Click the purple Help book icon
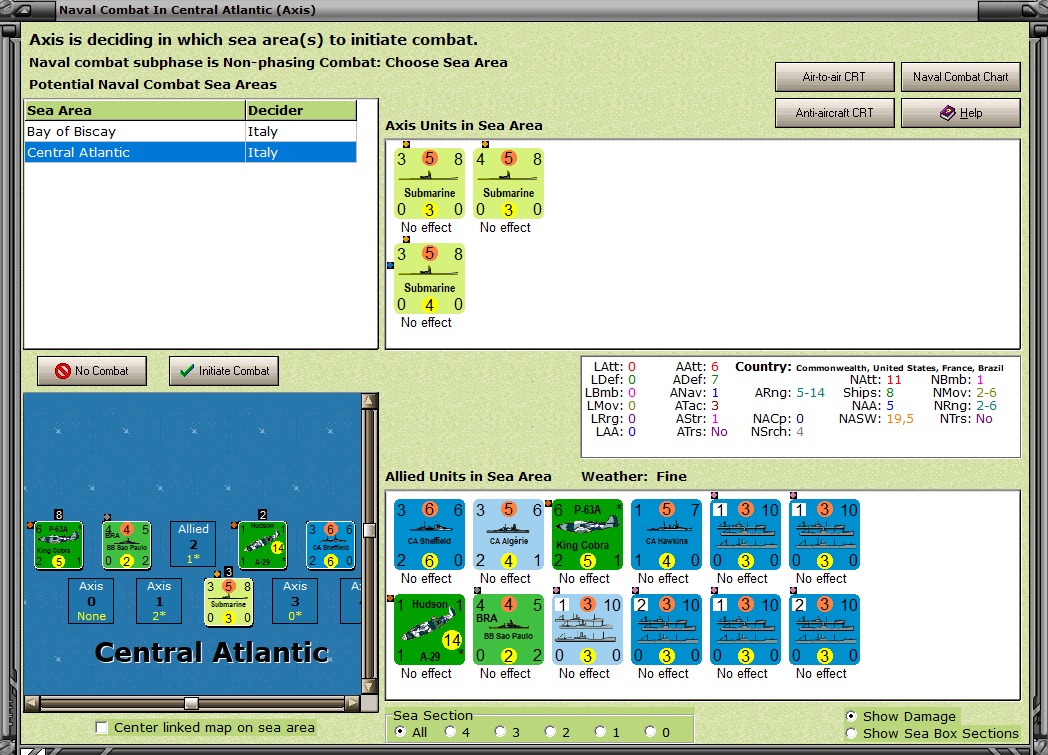Image resolution: width=1048 pixels, height=755 pixels. pyautogui.click(x=948, y=113)
